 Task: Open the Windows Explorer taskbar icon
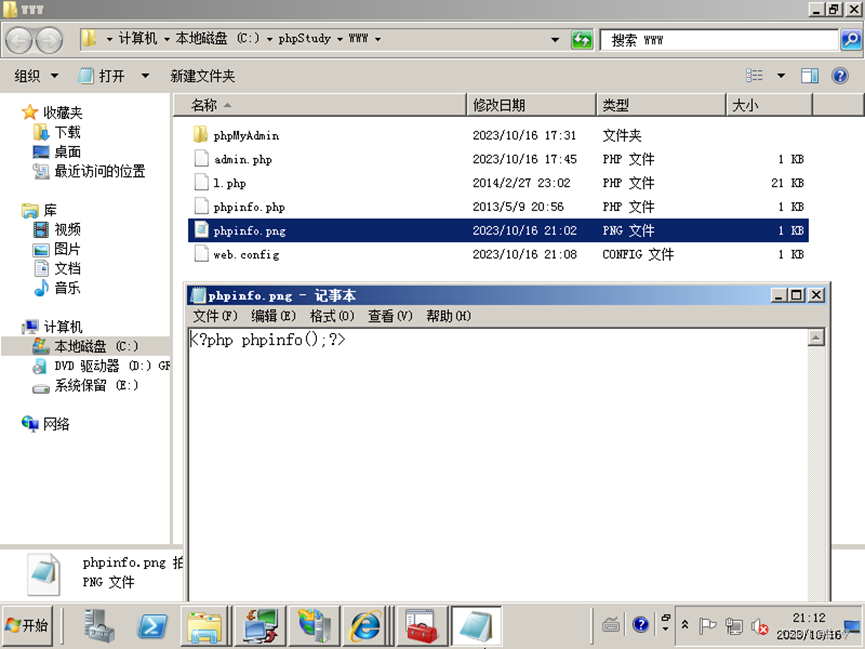205,626
